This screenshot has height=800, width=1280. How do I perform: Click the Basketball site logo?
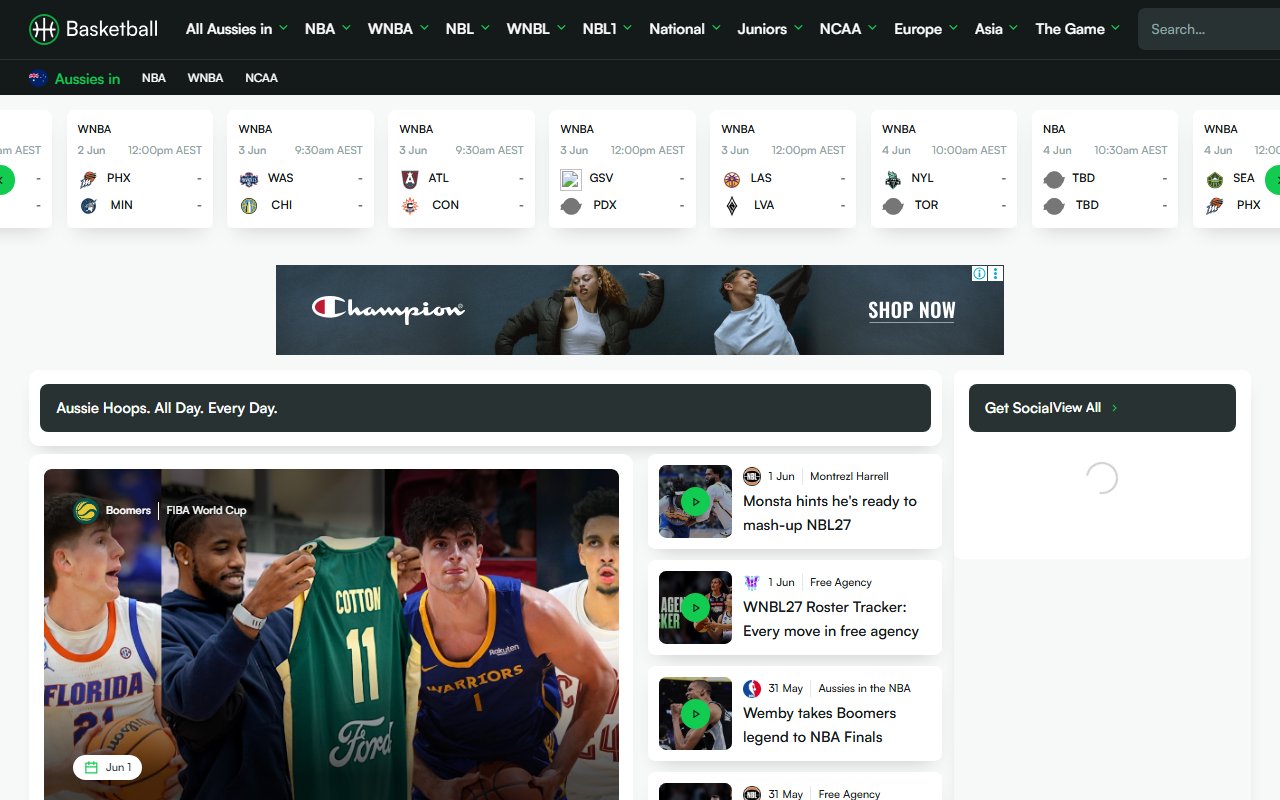point(93,29)
